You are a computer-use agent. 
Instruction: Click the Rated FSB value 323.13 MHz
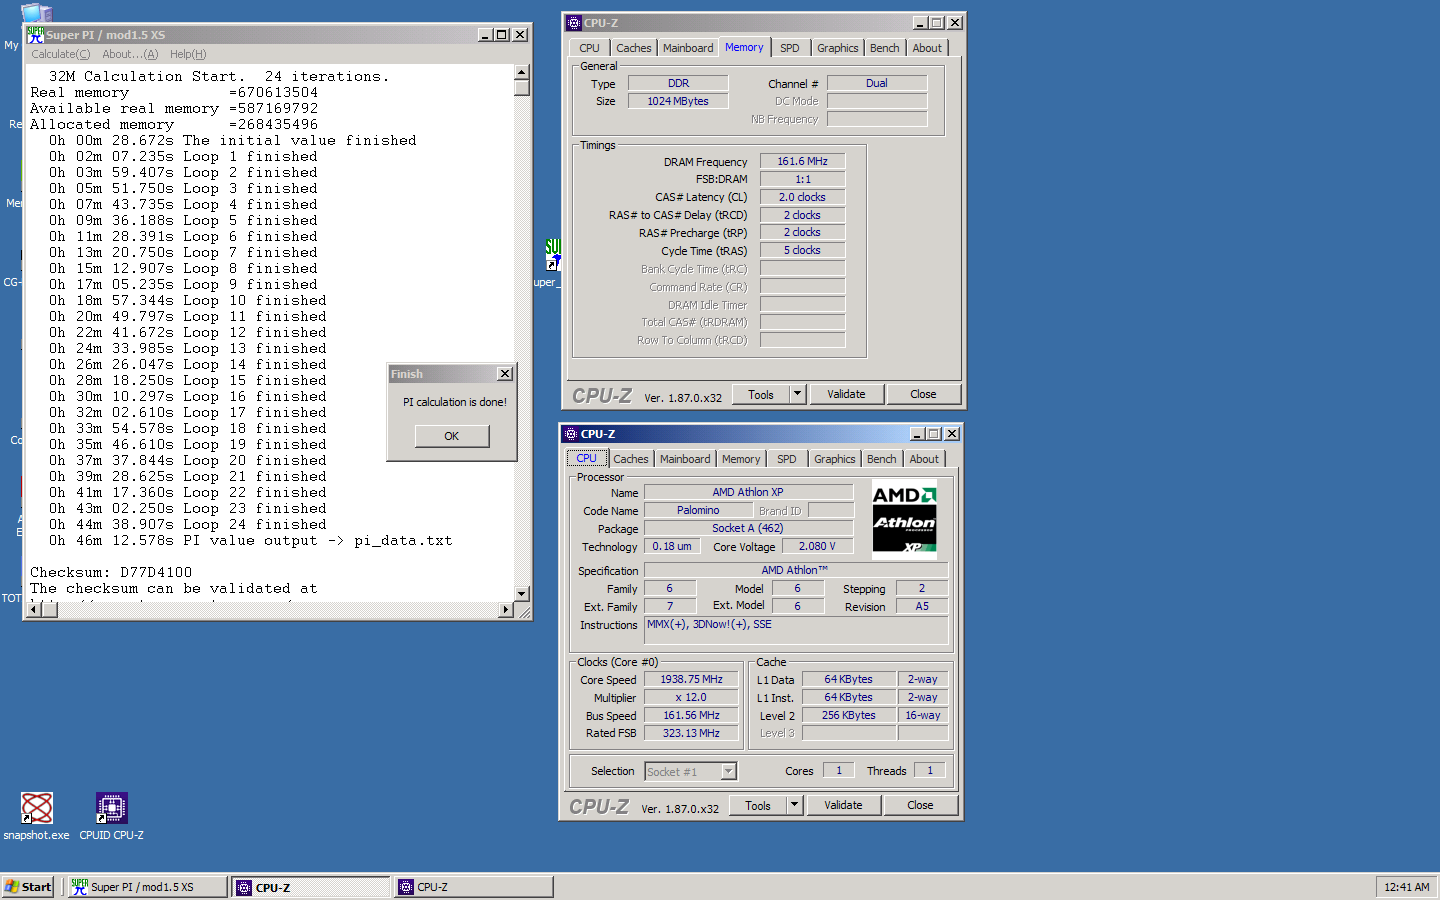coord(691,733)
